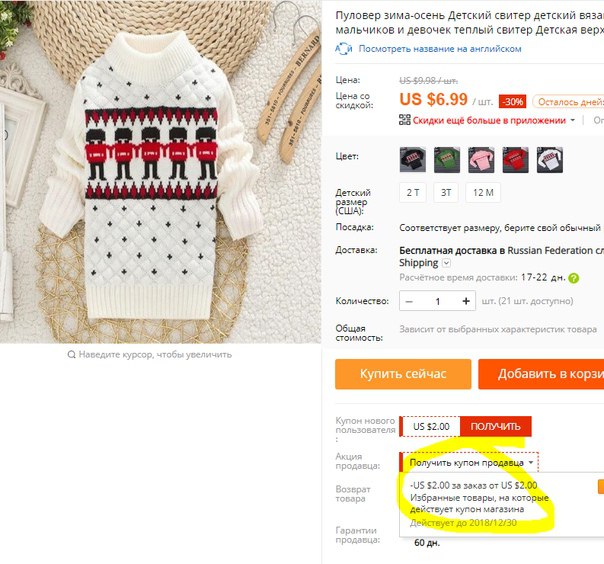The height and width of the screenshot is (564, 604).
Task: Click the QR code icon for app discounts
Action: pos(404,120)
